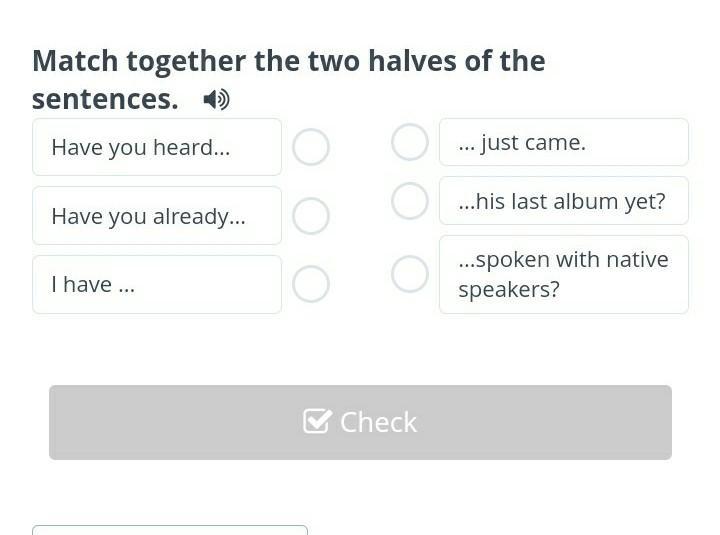
Task: Pick the circle beside "... just came."
Action: [x=410, y=142]
